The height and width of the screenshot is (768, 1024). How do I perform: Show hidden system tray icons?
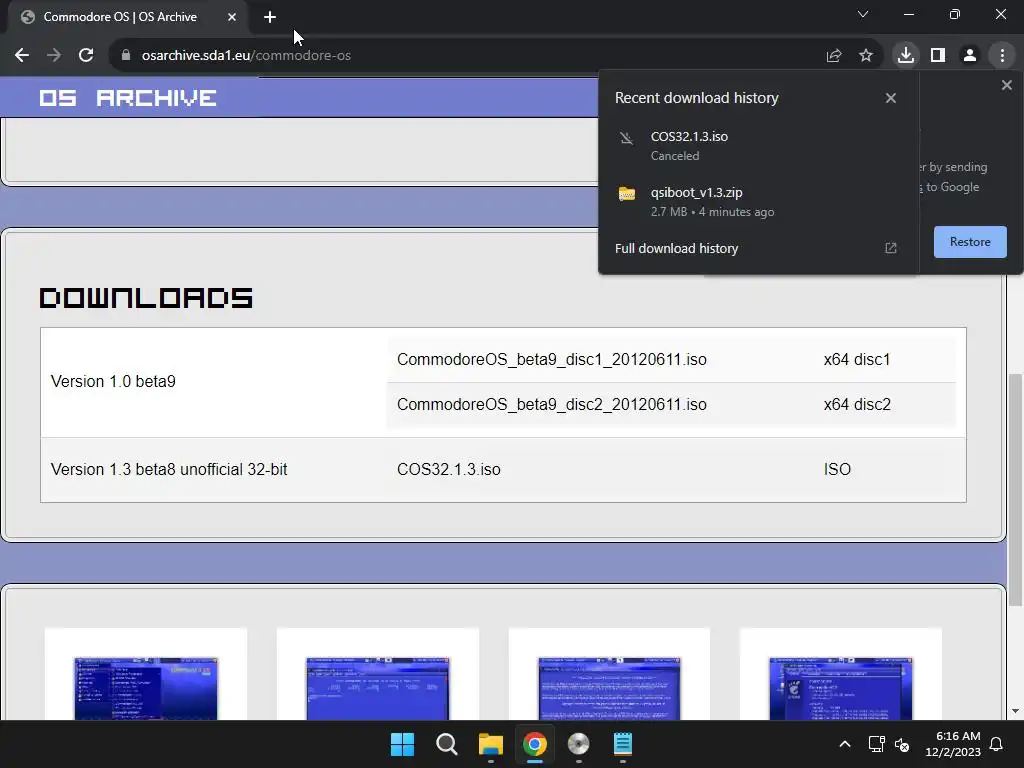pyautogui.click(x=844, y=744)
